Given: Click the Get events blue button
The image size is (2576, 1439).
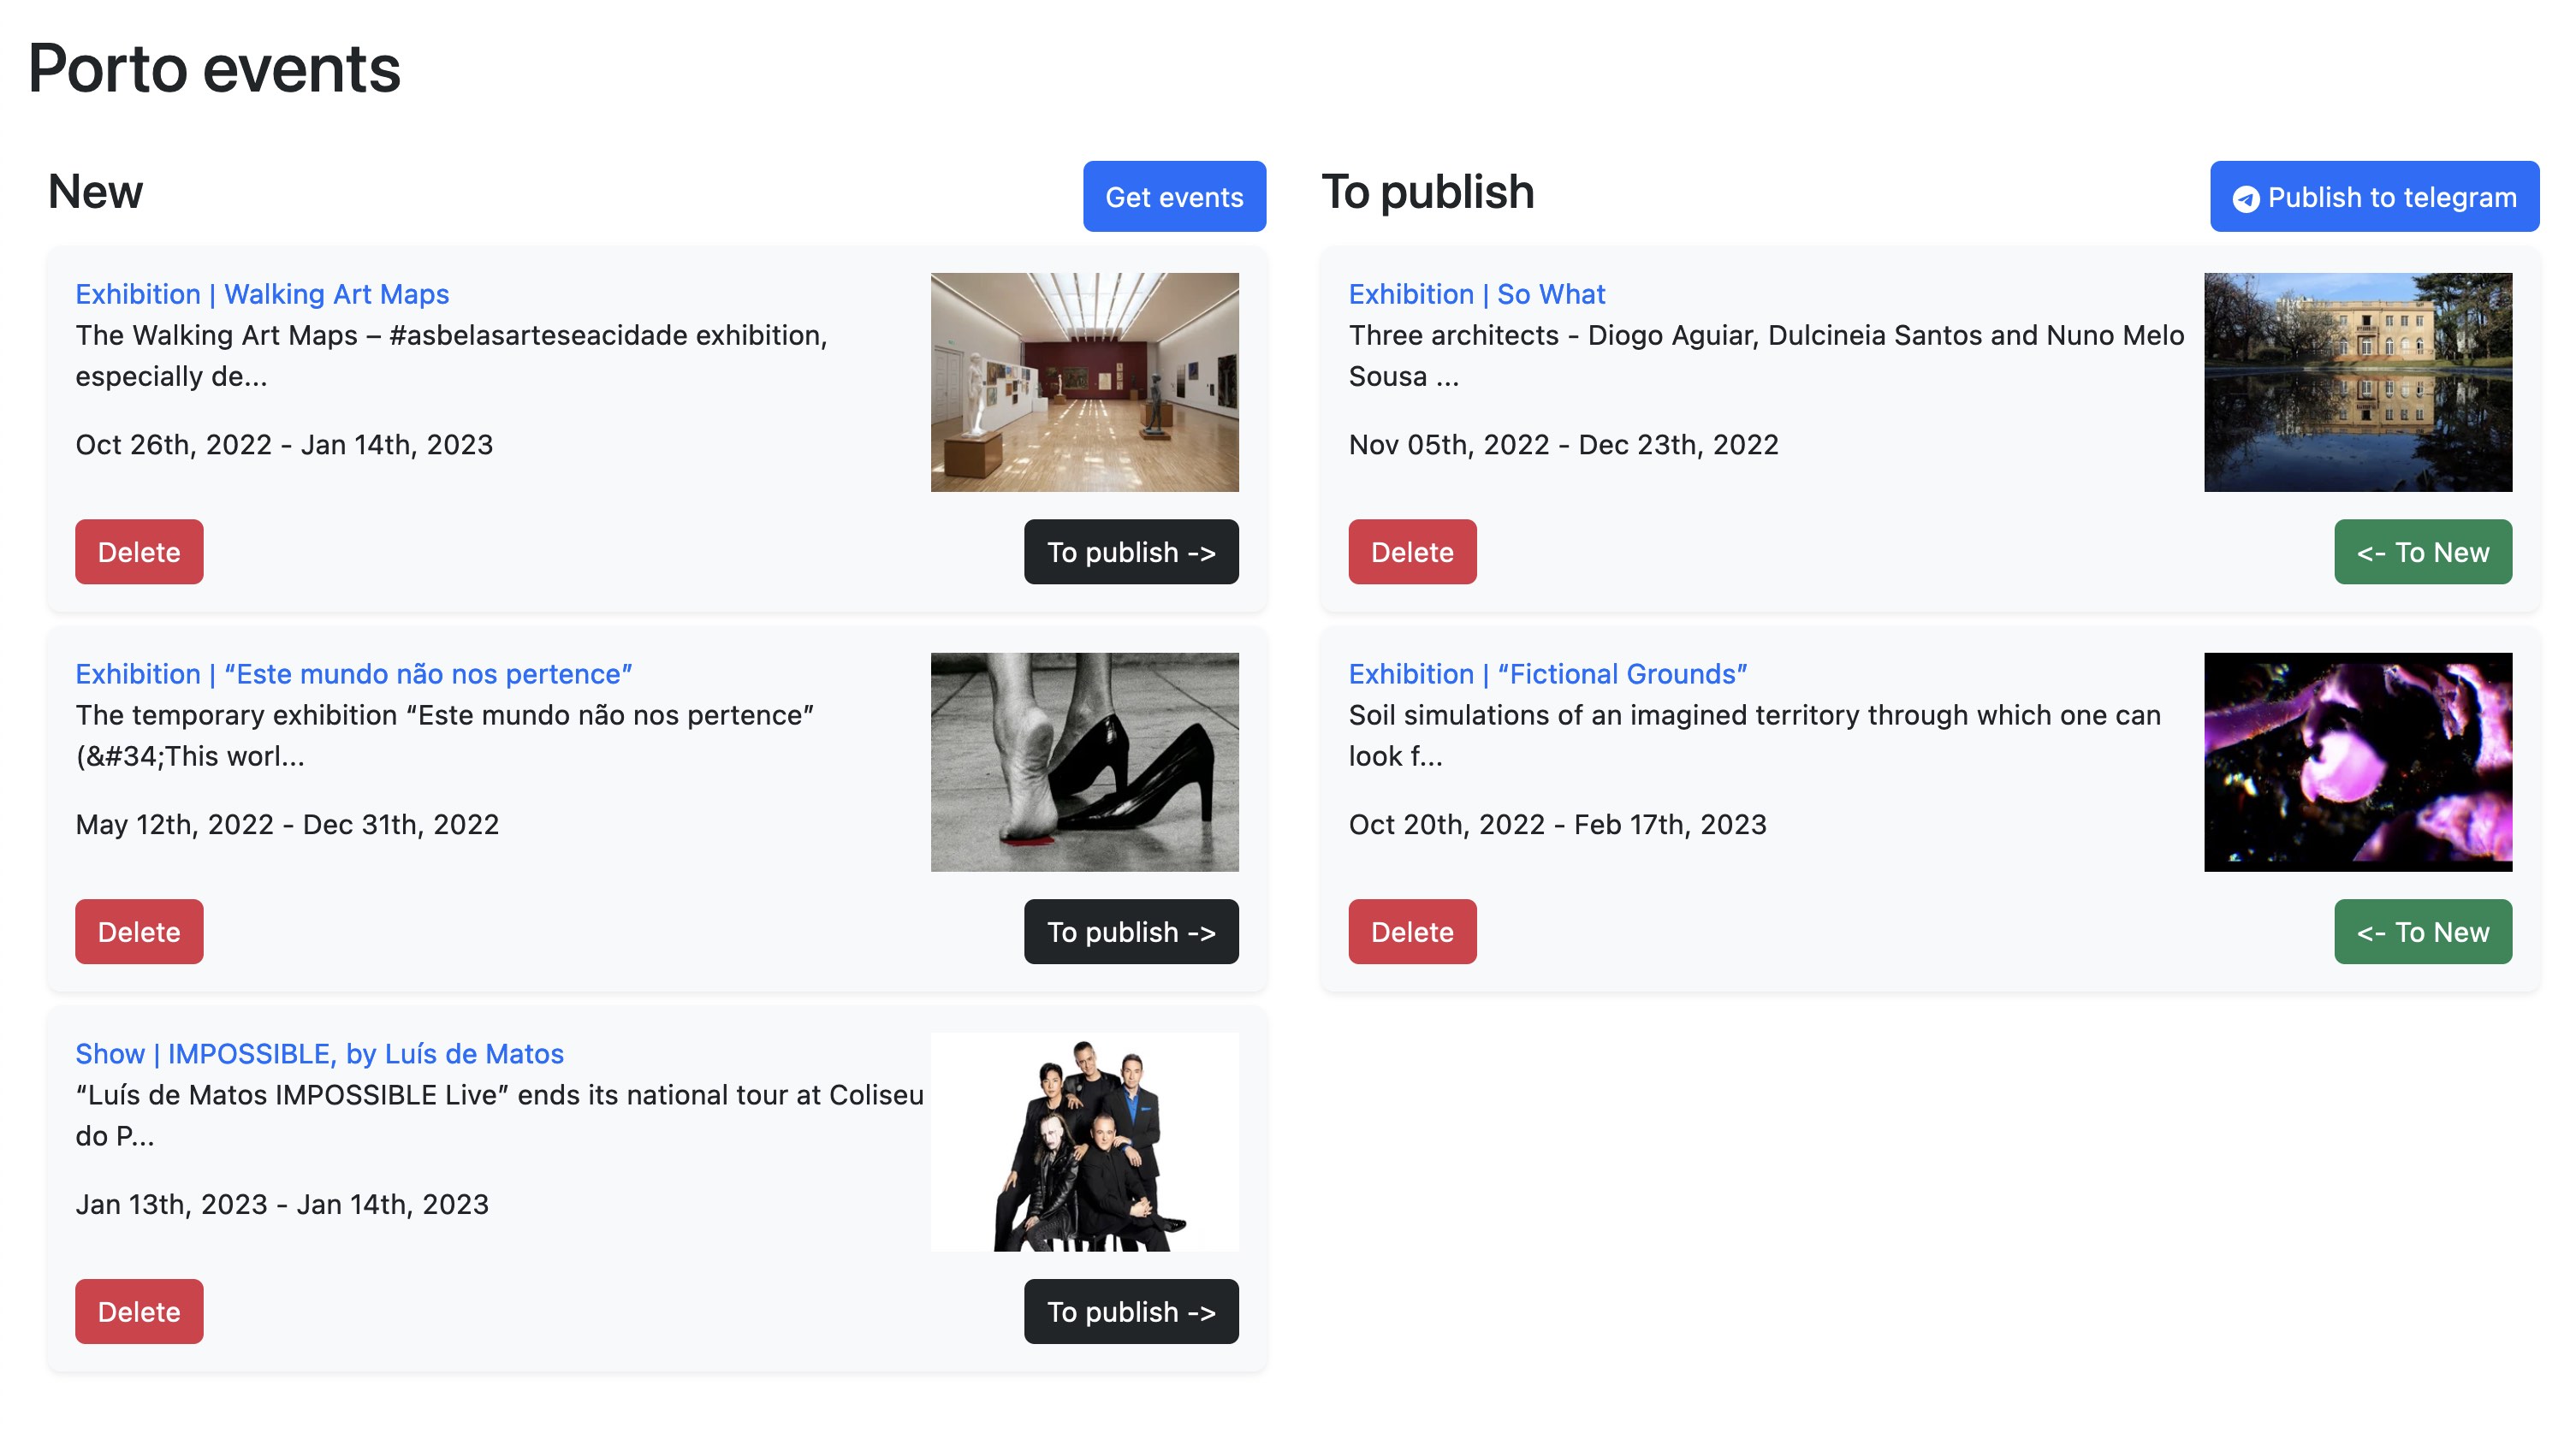Looking at the screenshot, I should (x=1173, y=196).
